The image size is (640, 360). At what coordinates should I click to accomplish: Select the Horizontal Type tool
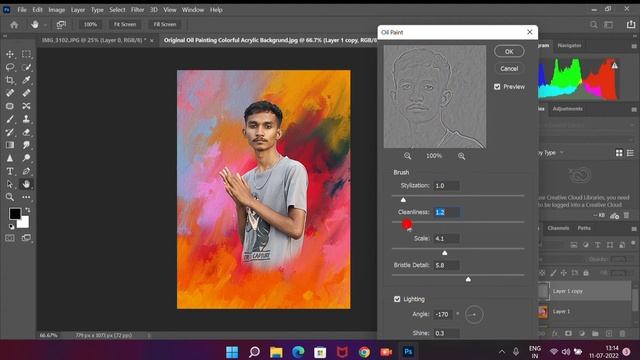click(10, 171)
